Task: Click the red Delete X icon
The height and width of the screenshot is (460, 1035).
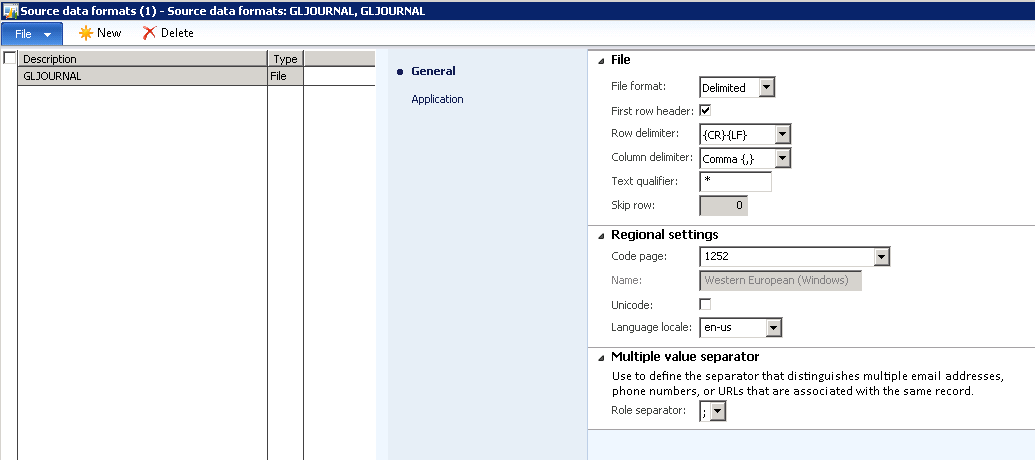Action: 150,33
